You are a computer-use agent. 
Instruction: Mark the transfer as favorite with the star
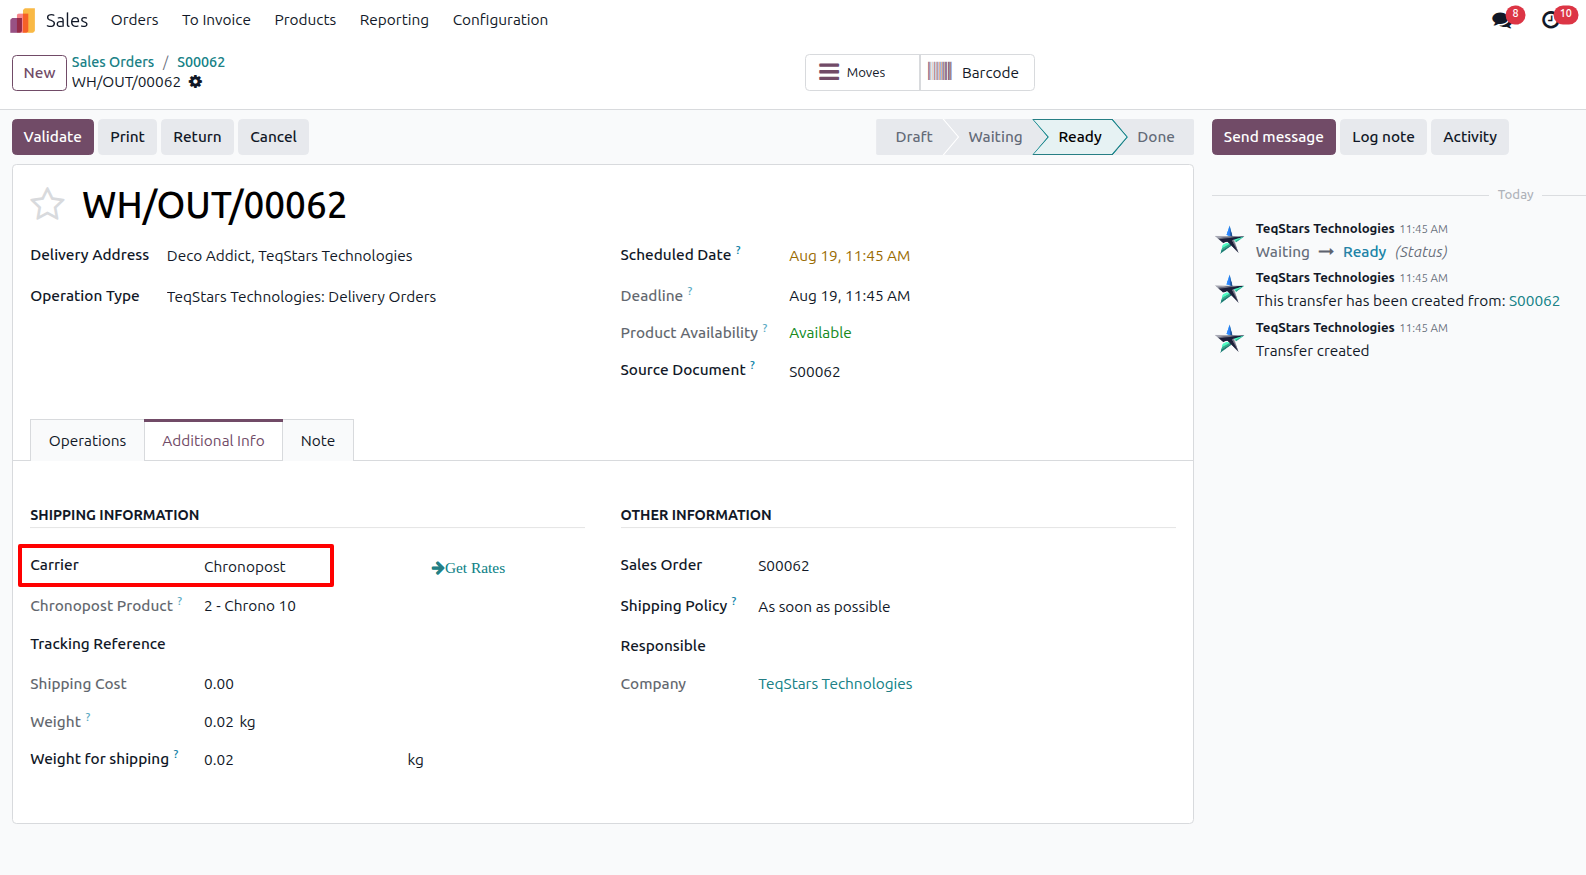click(x=47, y=204)
